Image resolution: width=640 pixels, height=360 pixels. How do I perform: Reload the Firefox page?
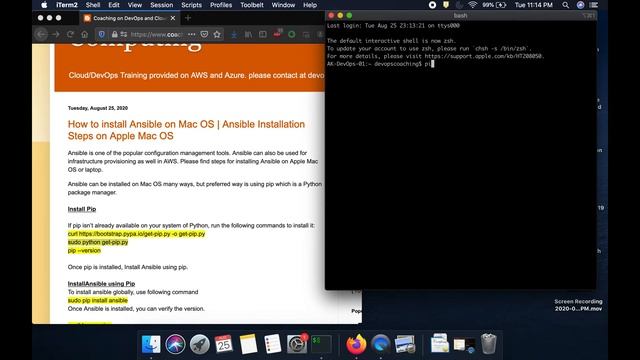[70, 34]
